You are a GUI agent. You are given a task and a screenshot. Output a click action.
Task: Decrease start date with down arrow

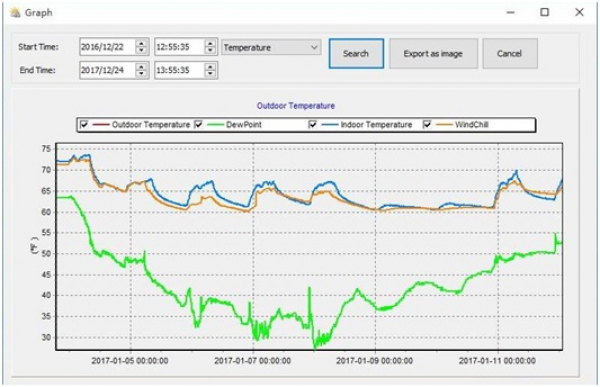(x=142, y=51)
